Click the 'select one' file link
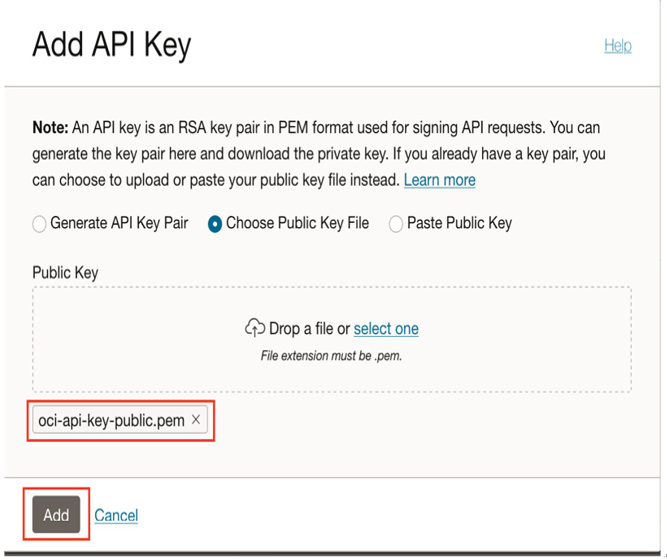 tap(386, 329)
